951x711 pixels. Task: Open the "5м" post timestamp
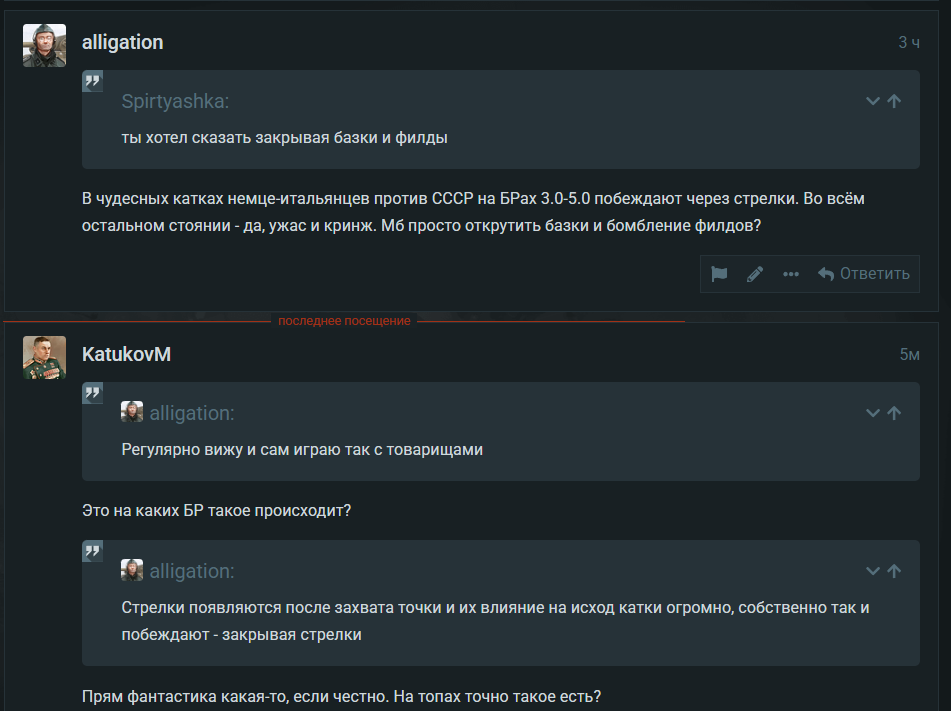point(909,354)
